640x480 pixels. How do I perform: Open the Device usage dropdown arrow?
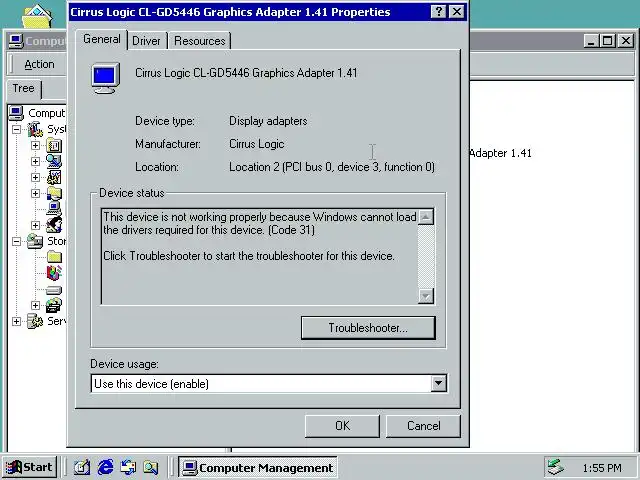point(438,383)
